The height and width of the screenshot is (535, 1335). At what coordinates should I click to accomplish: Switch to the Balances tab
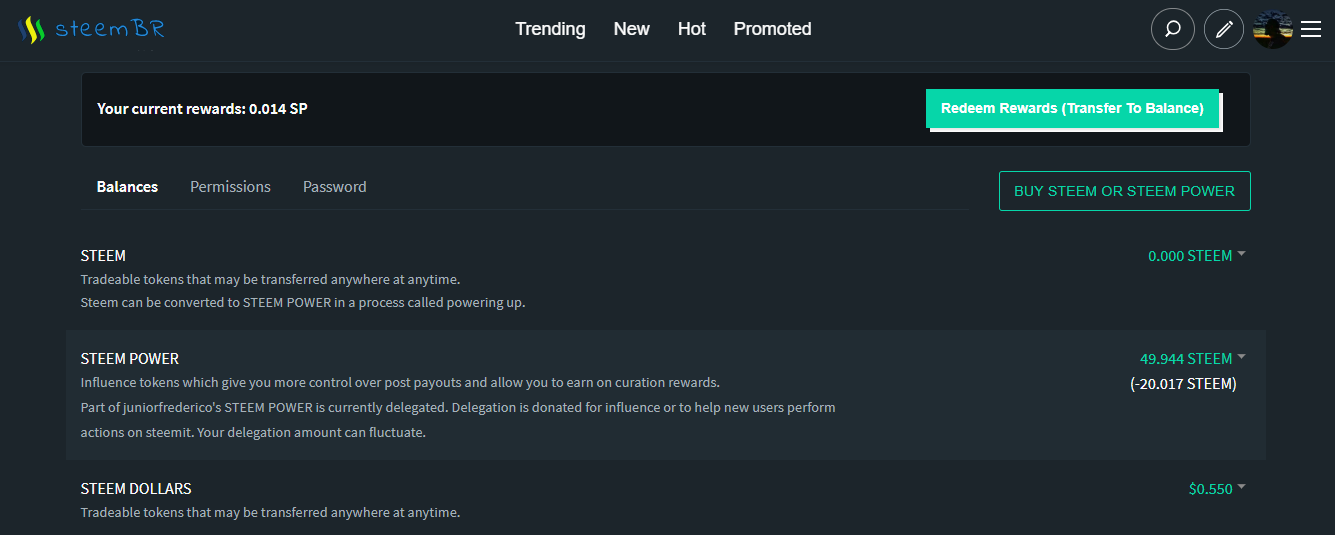pyautogui.click(x=127, y=187)
